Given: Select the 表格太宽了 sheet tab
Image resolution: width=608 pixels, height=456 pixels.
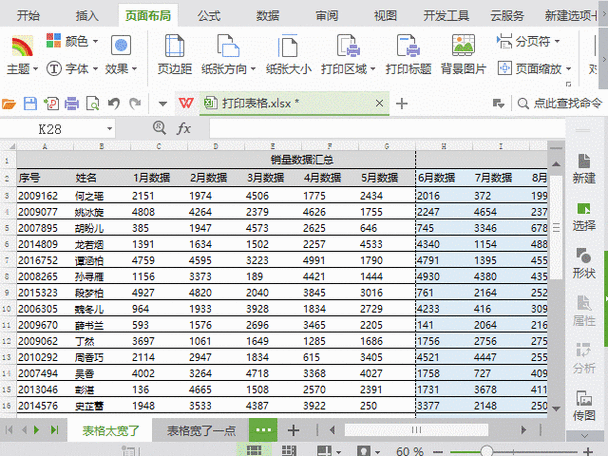Looking at the screenshot, I should pos(111,430).
